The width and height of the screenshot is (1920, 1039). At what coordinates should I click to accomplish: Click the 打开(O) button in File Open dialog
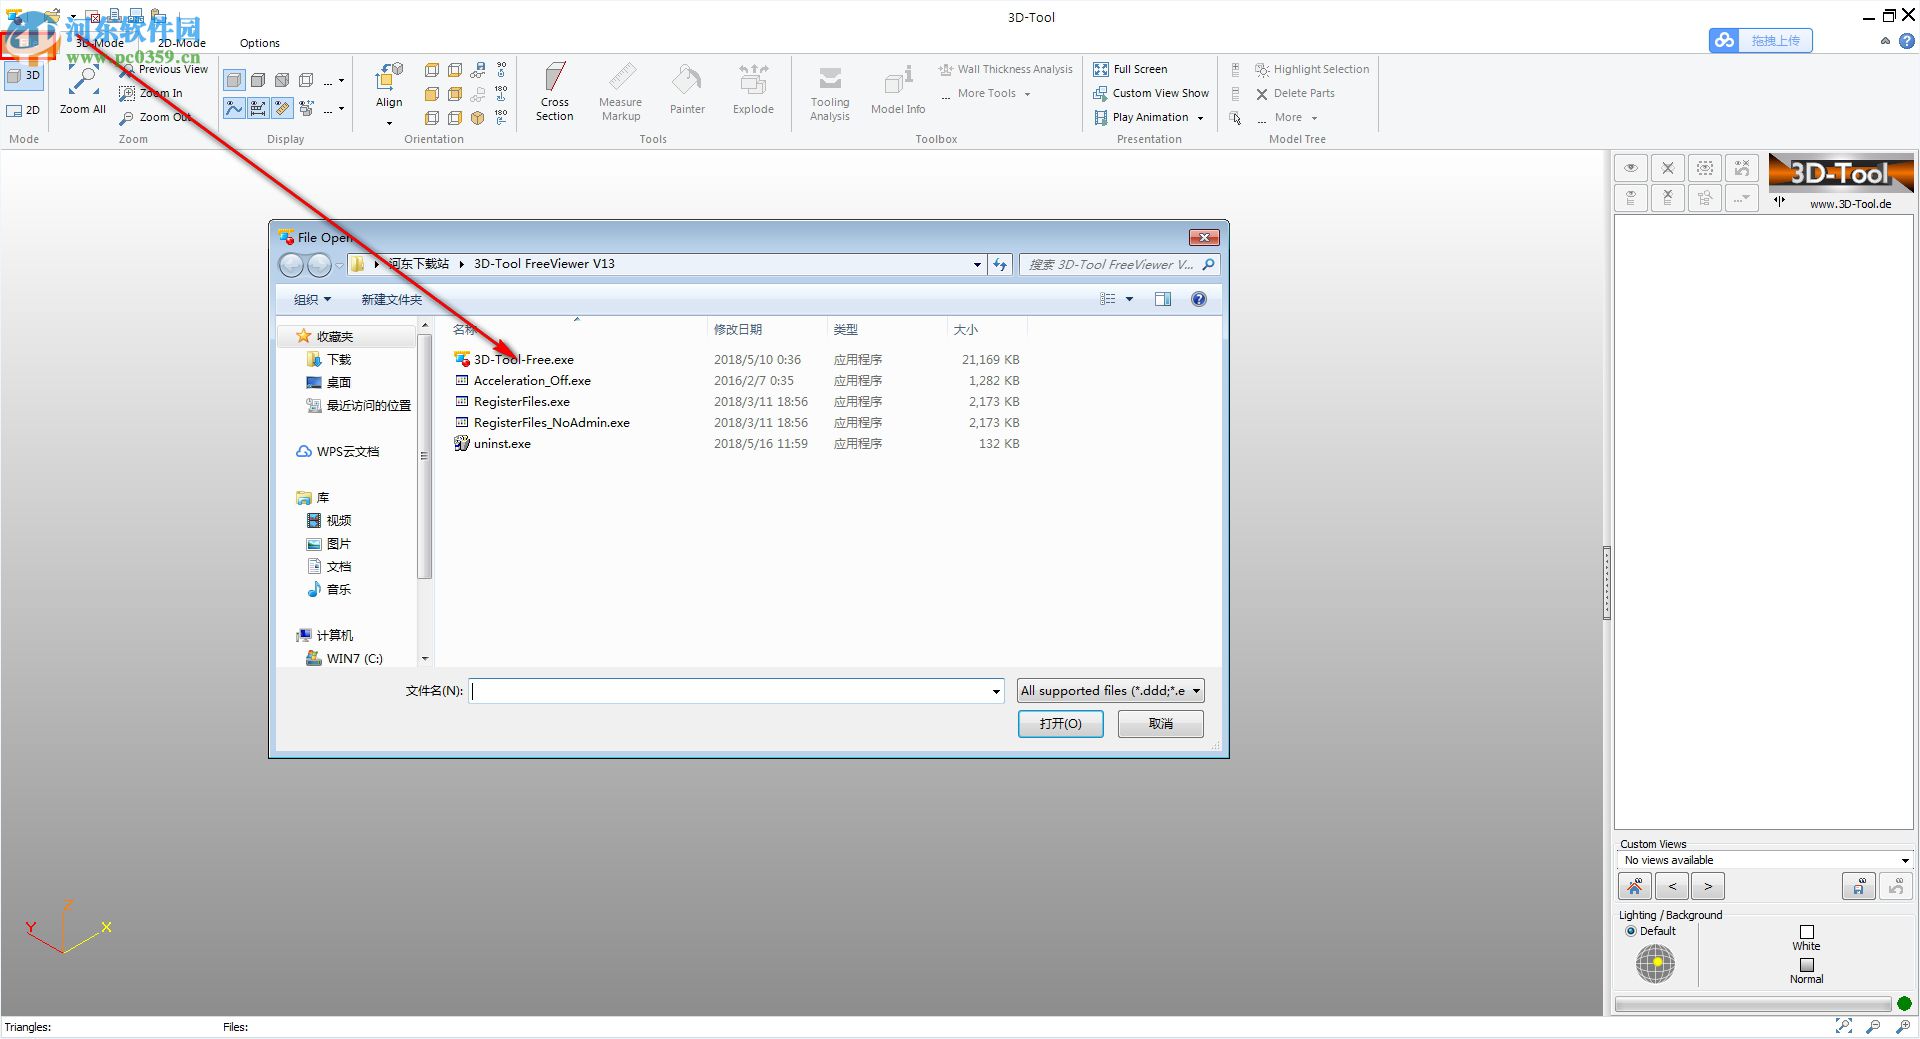coord(1060,723)
